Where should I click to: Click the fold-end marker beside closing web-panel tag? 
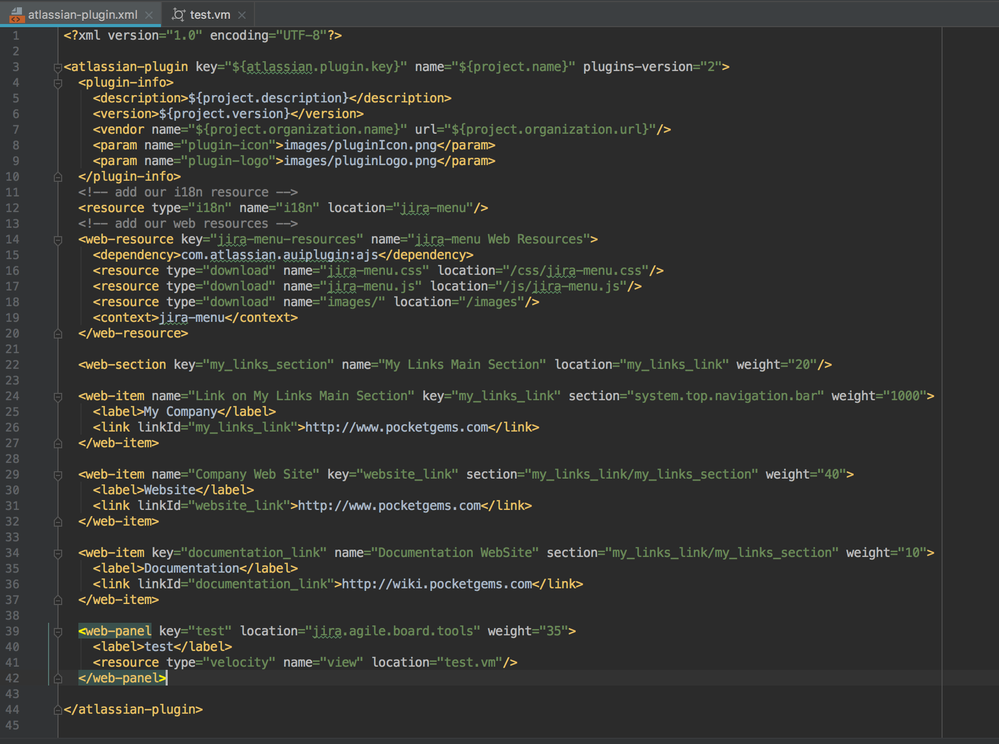(x=58, y=678)
